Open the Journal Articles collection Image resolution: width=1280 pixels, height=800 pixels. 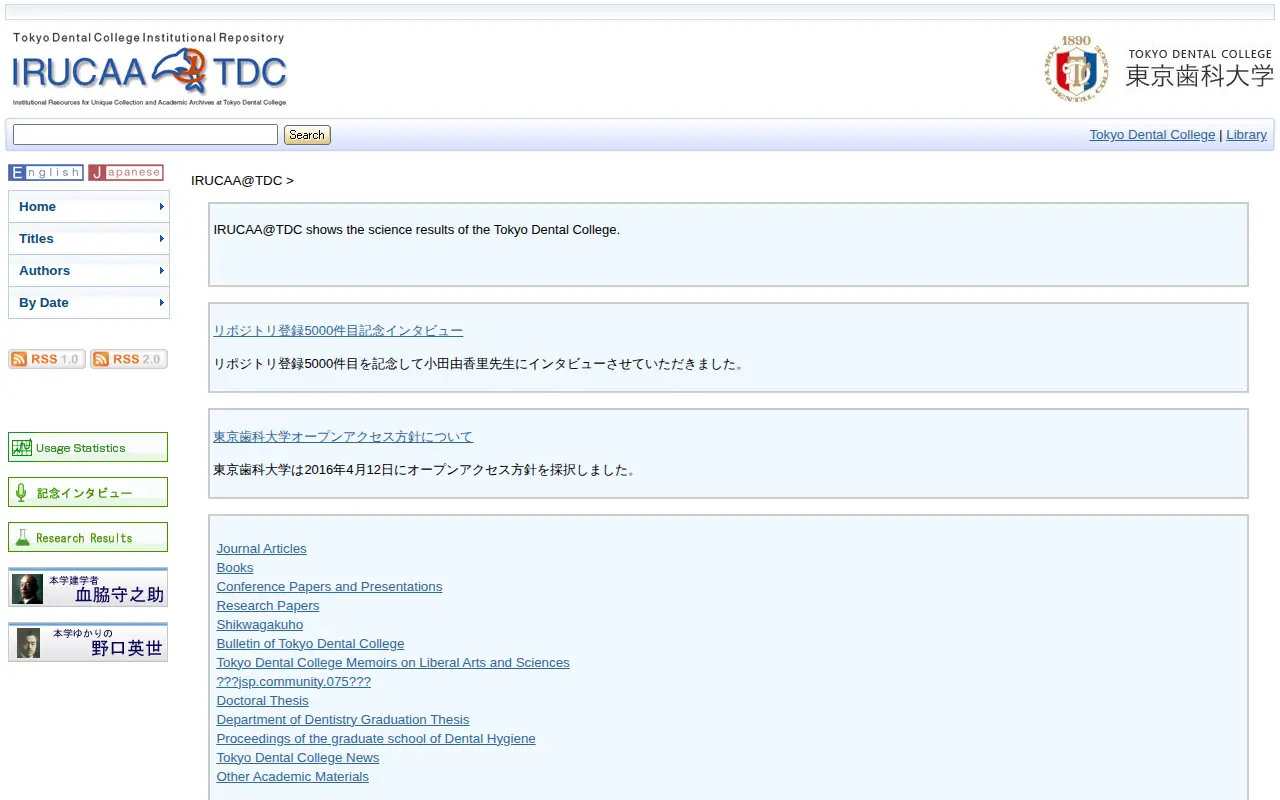[x=262, y=549]
